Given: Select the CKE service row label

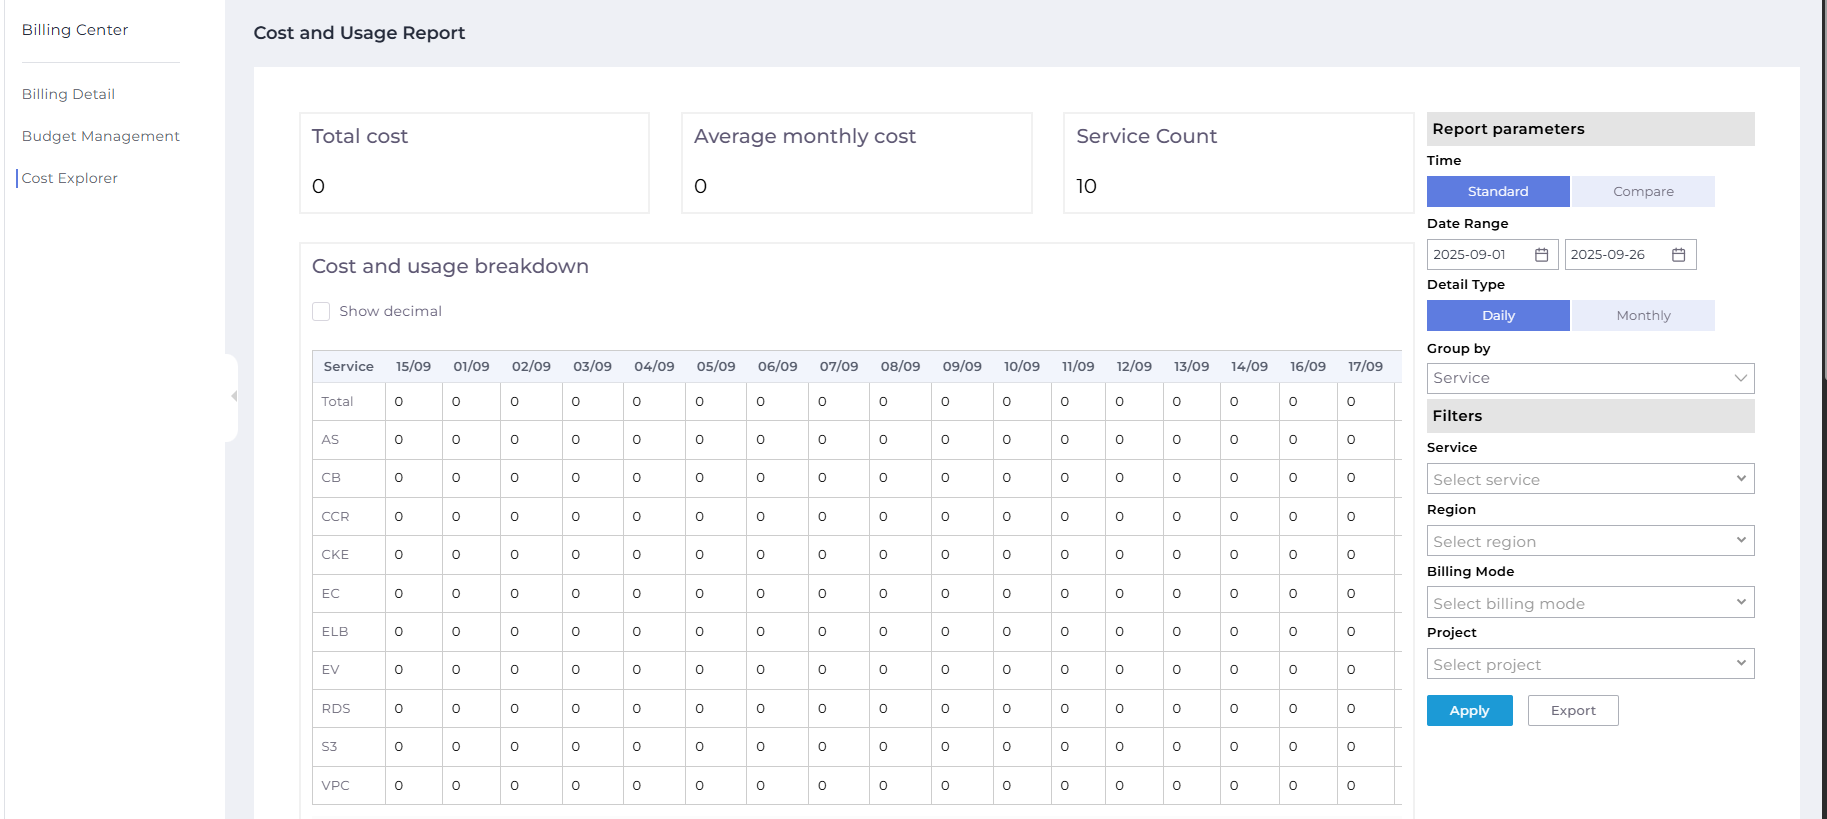Looking at the screenshot, I should 335,554.
